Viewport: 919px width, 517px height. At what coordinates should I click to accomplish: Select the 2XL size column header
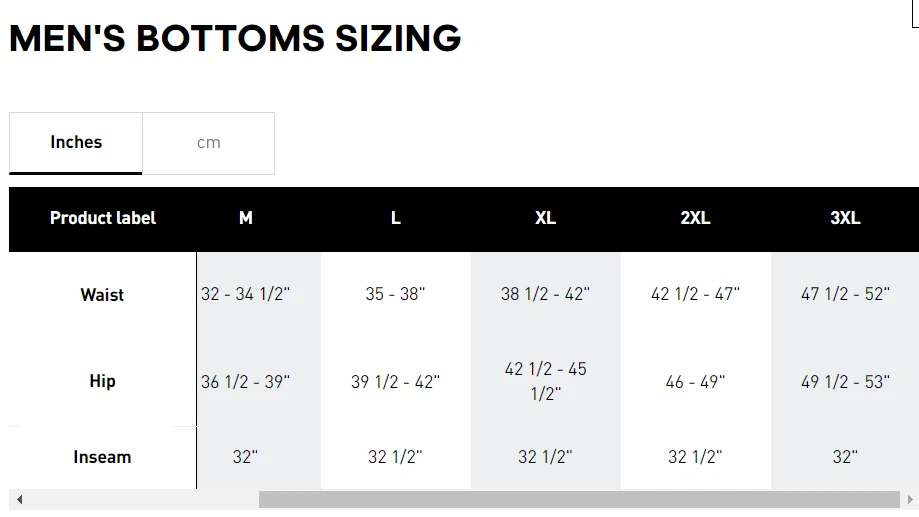695,218
